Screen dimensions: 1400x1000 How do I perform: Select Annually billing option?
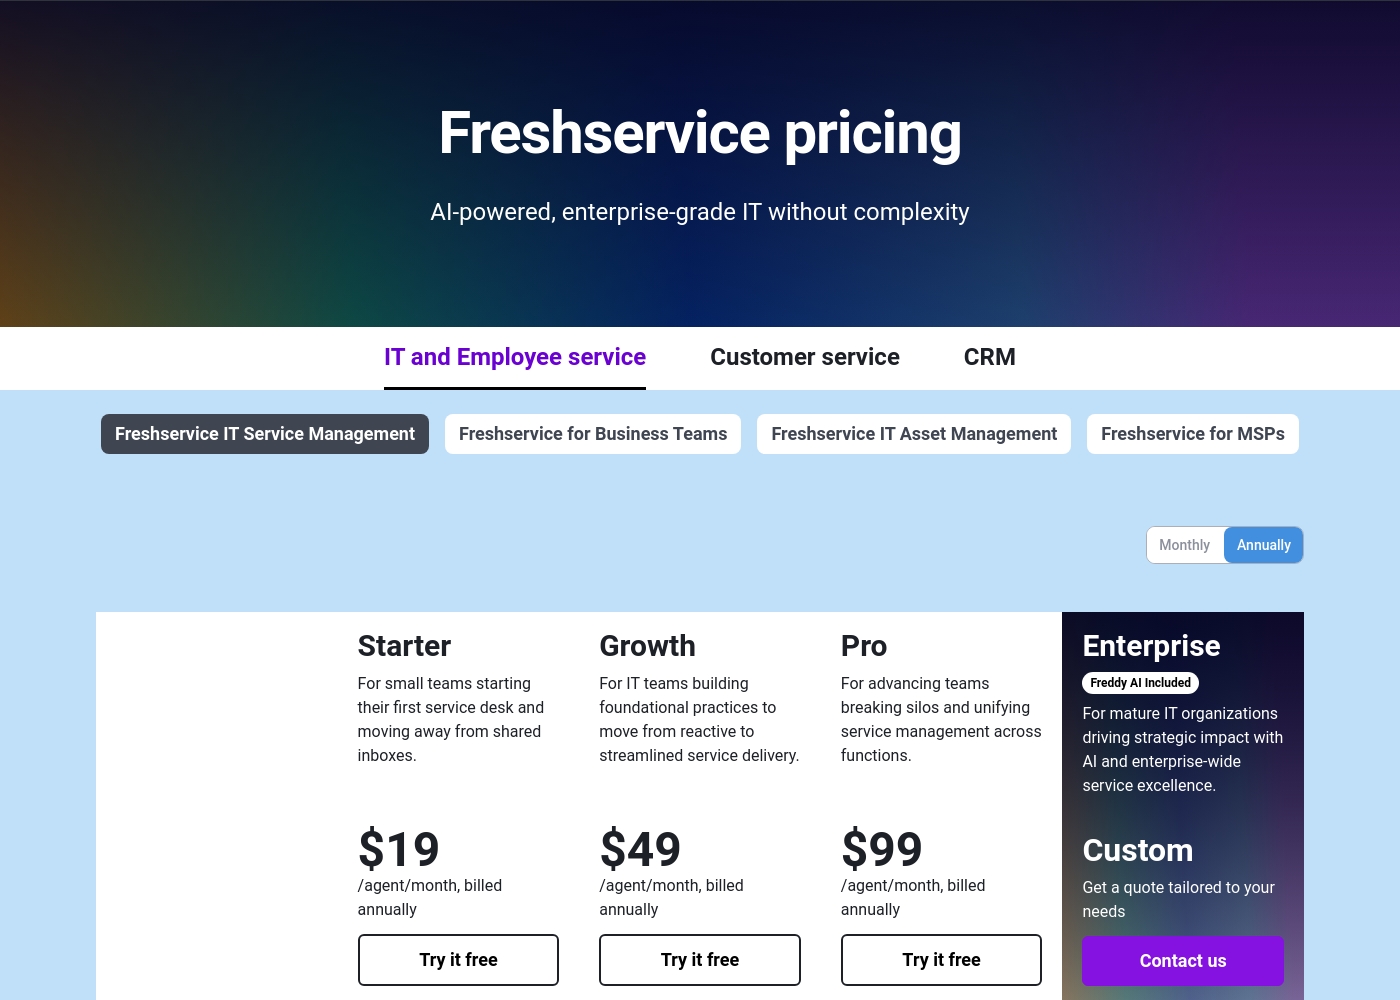click(1264, 545)
